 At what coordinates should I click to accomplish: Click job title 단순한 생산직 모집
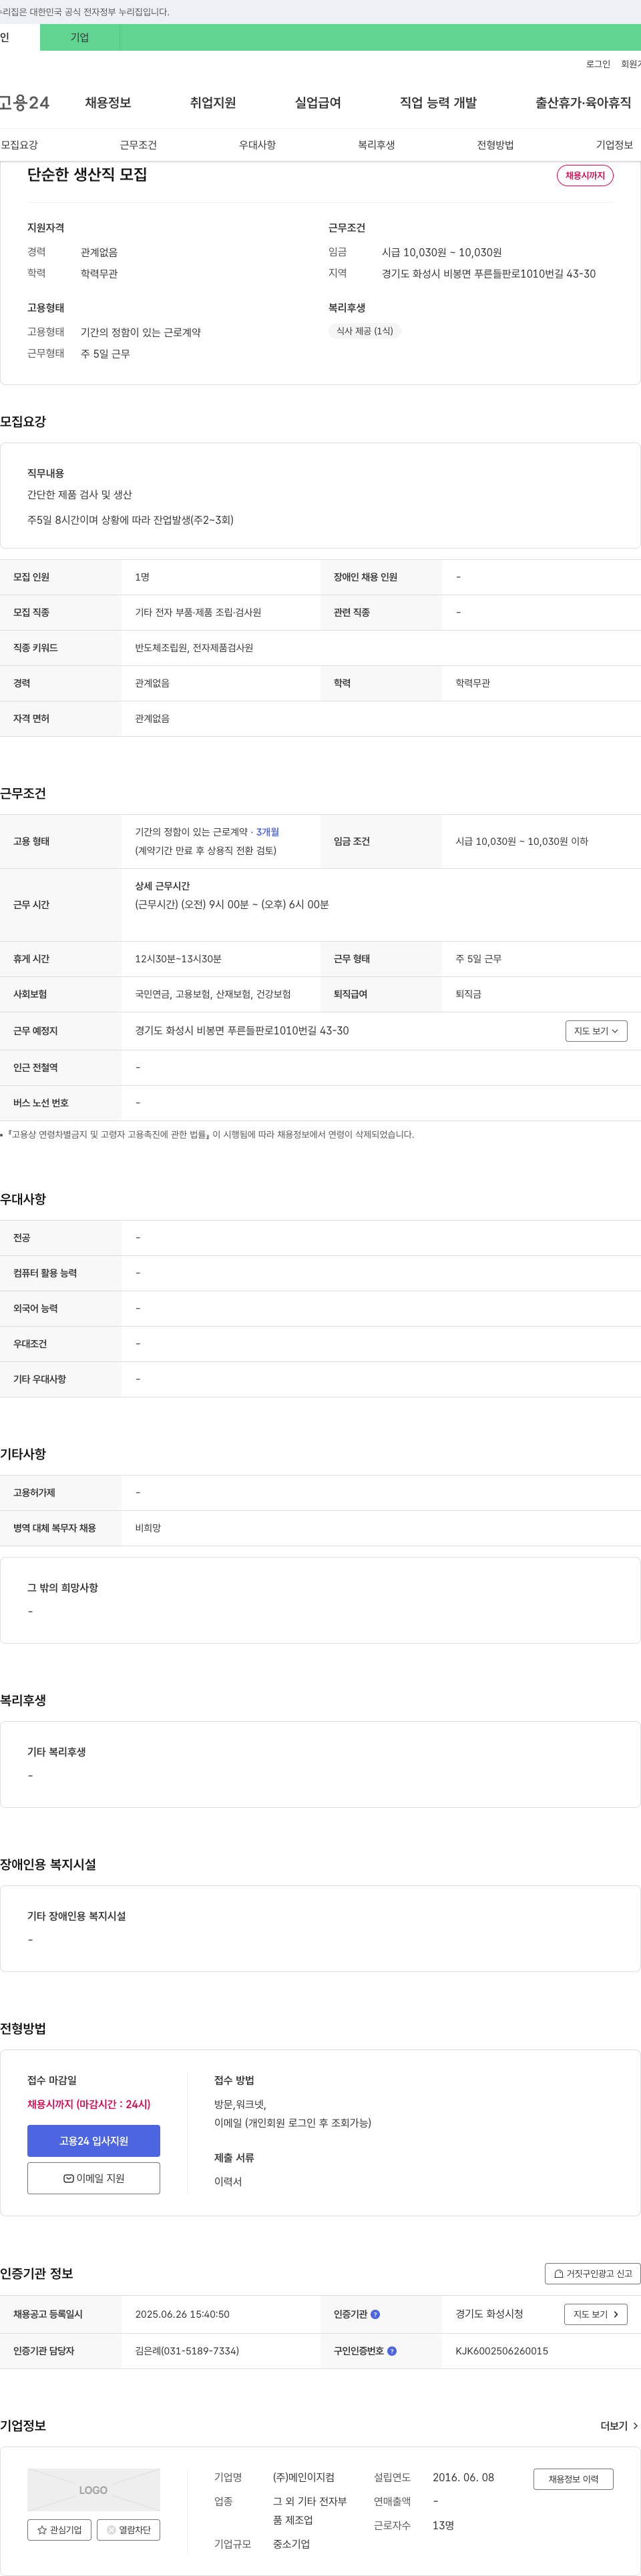tap(87, 174)
